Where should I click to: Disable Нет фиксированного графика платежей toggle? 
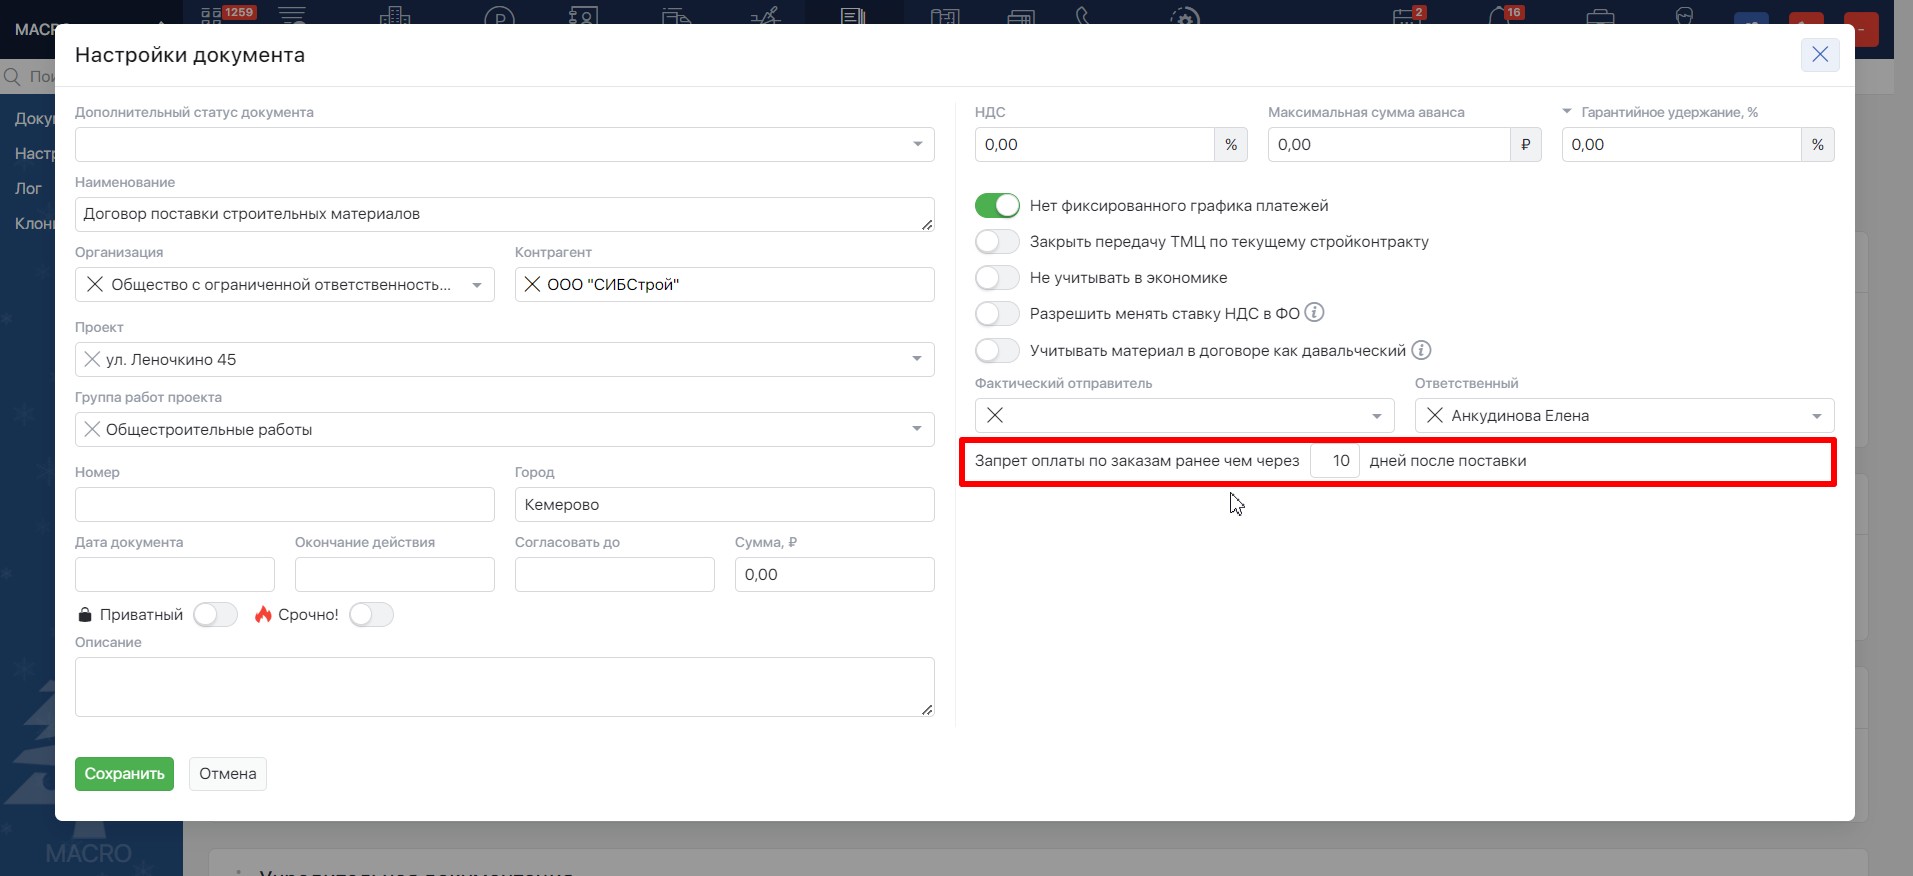(997, 206)
